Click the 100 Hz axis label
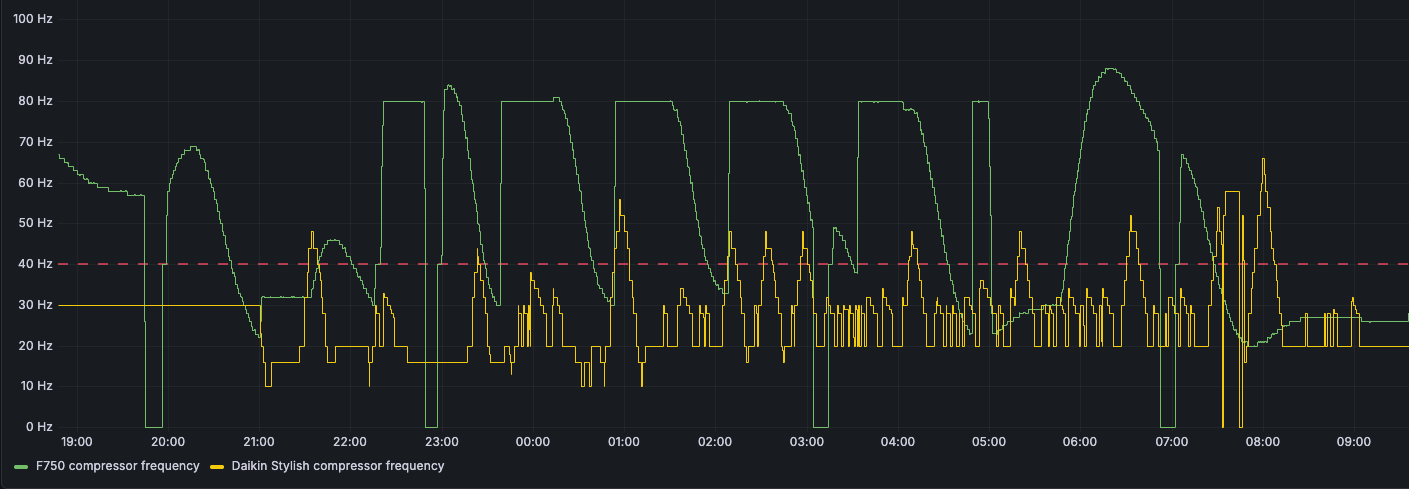 click(x=32, y=19)
